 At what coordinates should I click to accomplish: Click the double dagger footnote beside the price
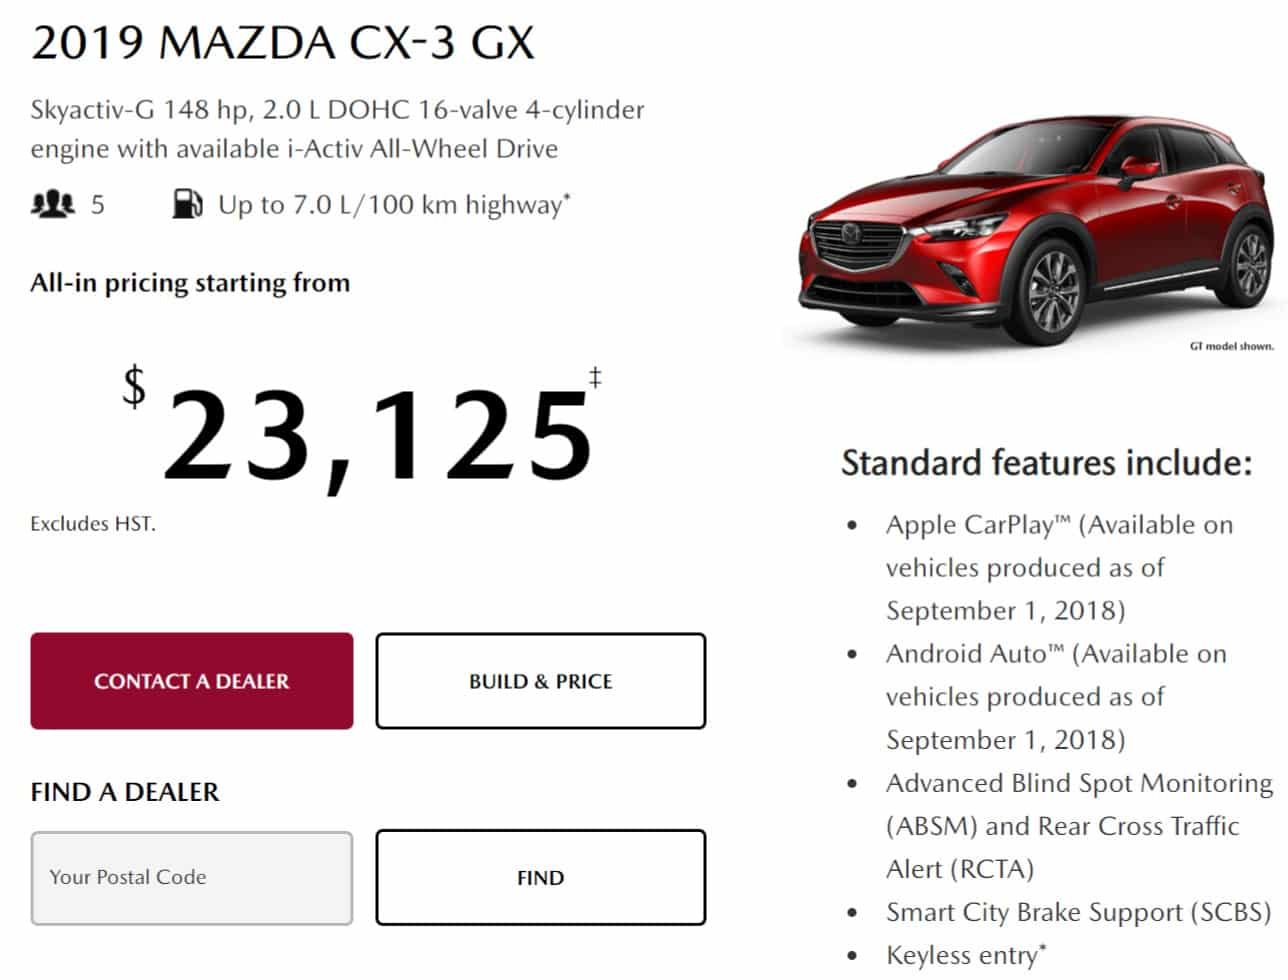(595, 377)
